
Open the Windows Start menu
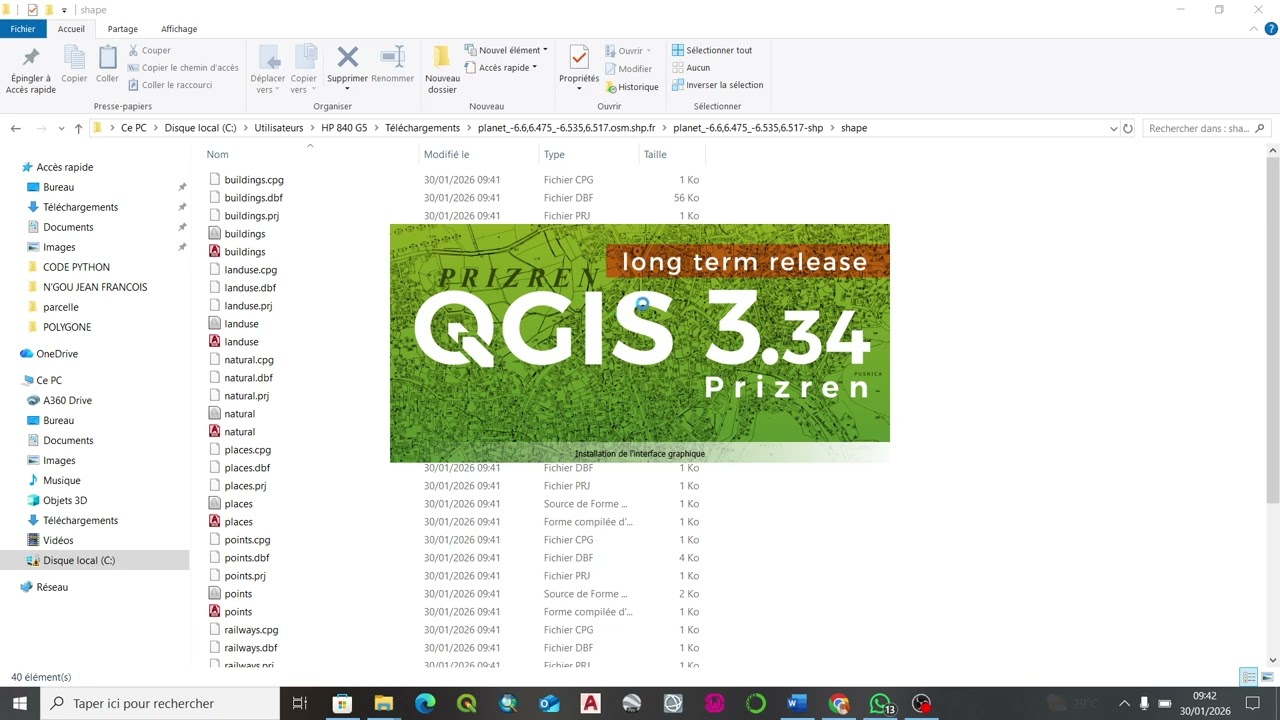(20, 703)
